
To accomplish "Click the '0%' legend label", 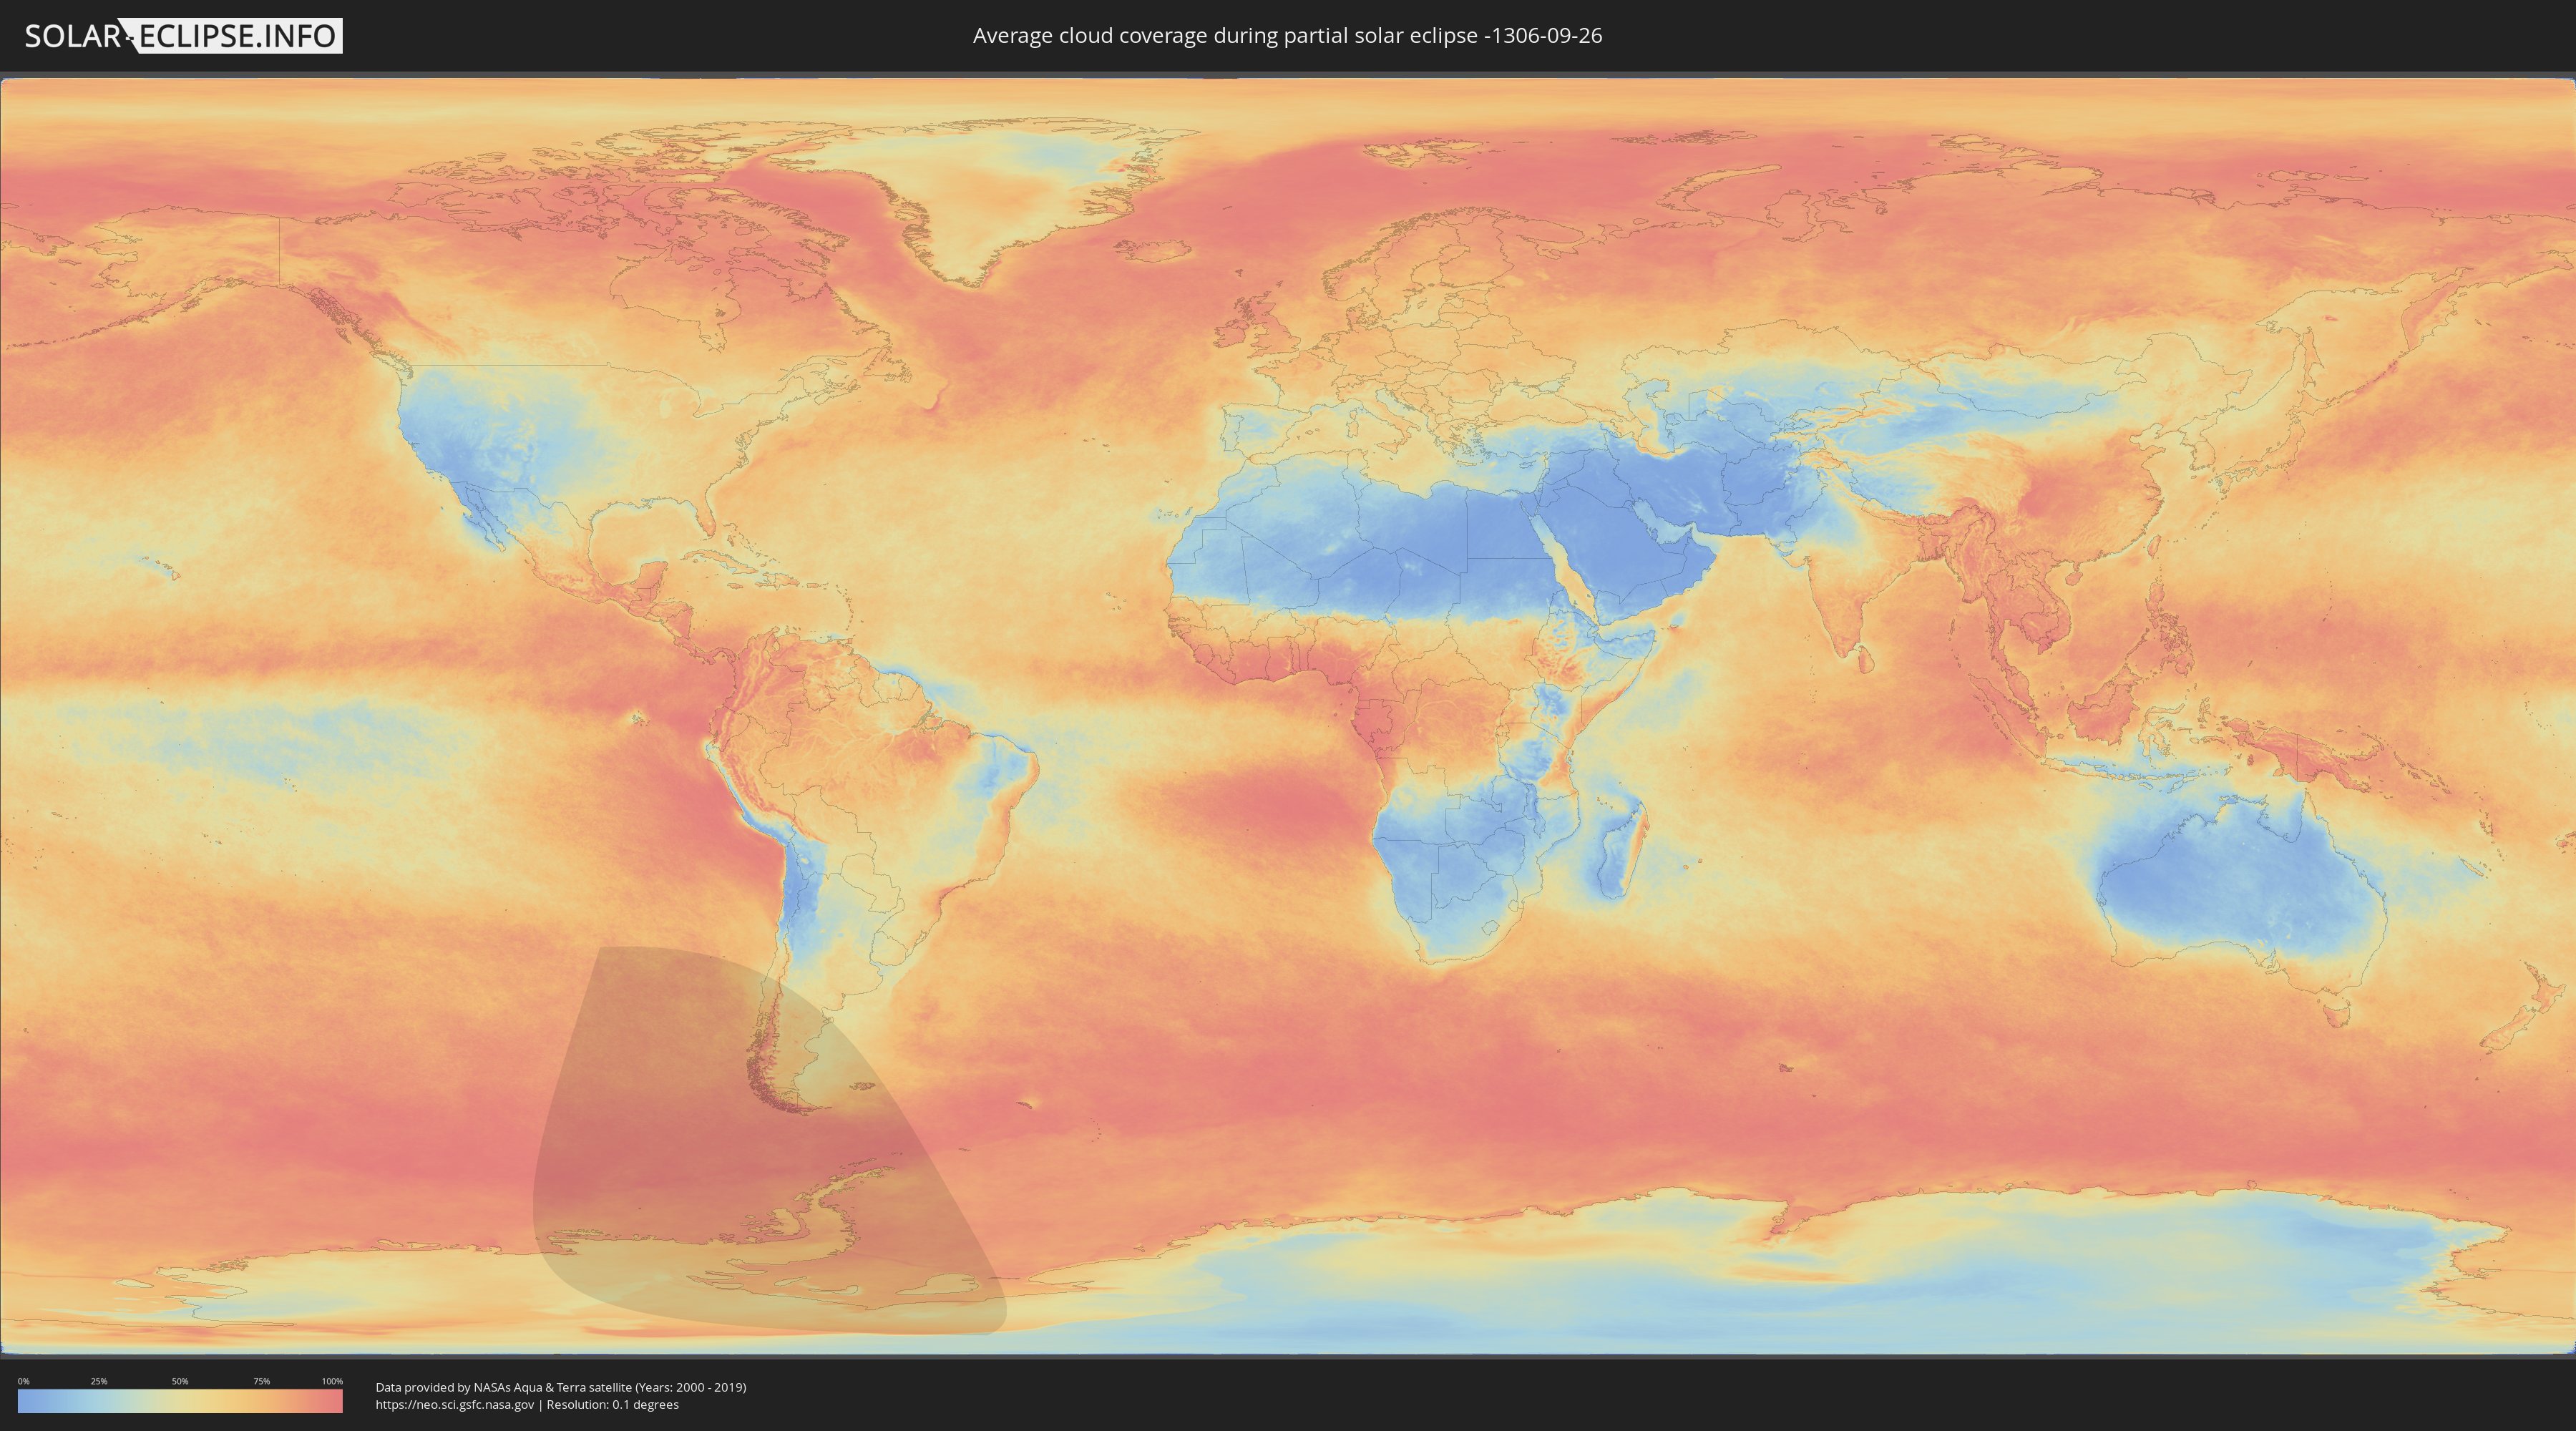I will coord(23,1381).
